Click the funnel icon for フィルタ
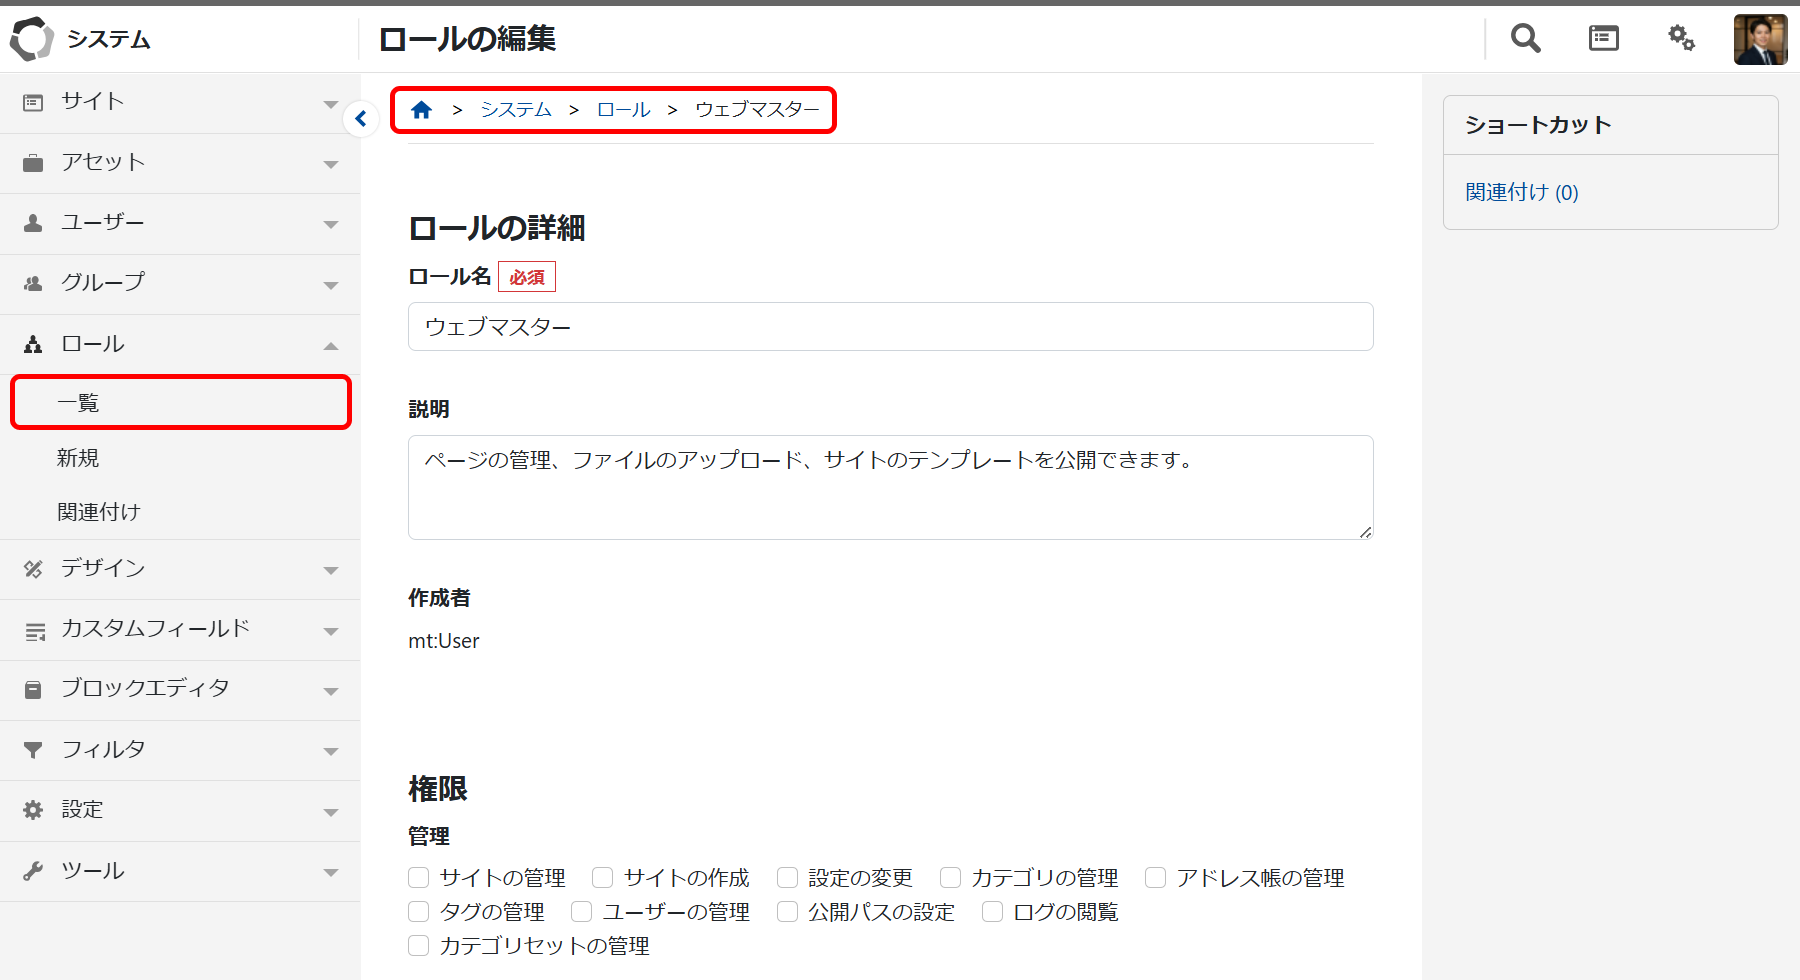1800x980 pixels. (33, 750)
